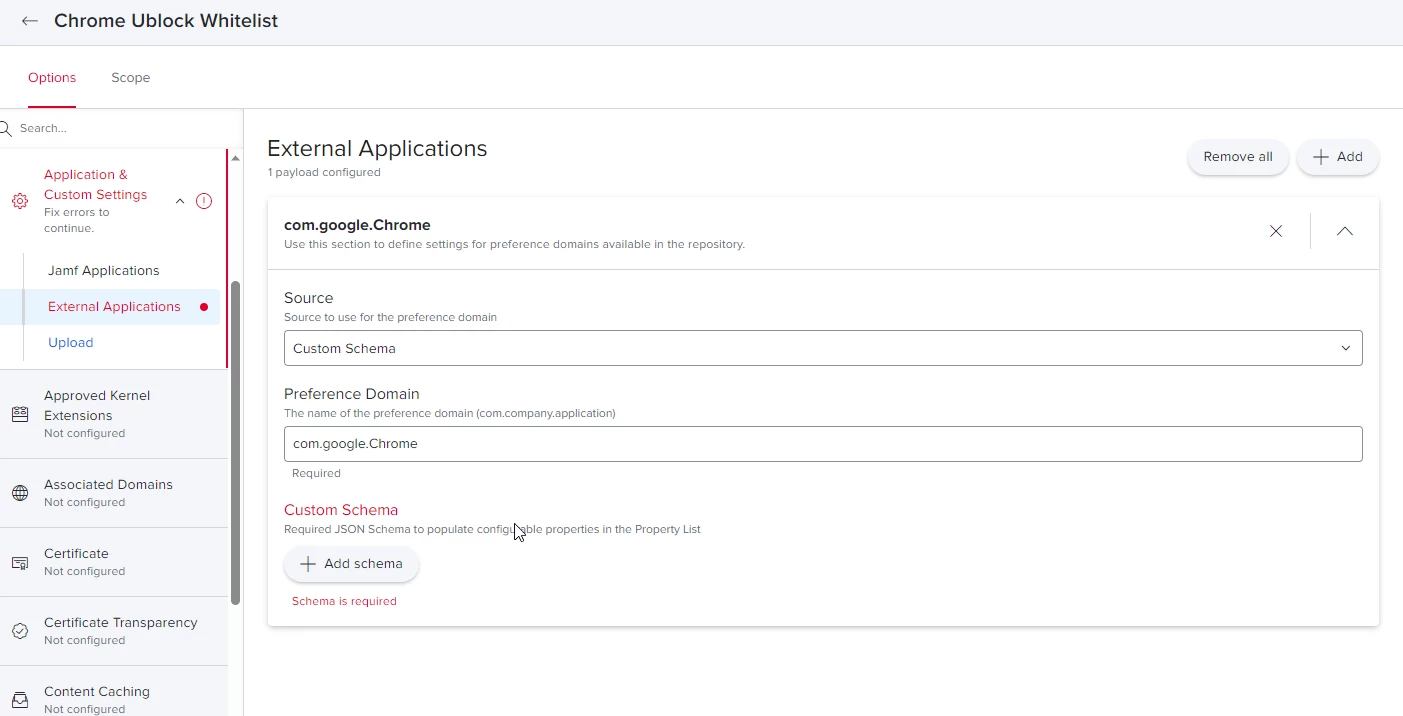Click the sidebar scroll up arrow
The height and width of the screenshot is (716, 1403).
pyautogui.click(x=235, y=158)
